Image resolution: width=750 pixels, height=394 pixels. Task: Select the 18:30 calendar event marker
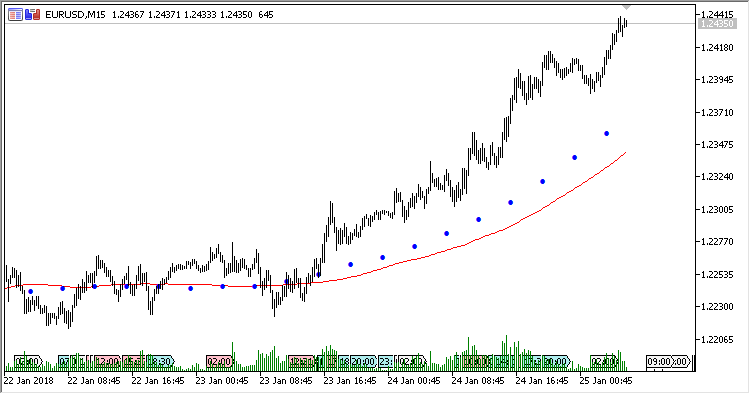(160, 361)
